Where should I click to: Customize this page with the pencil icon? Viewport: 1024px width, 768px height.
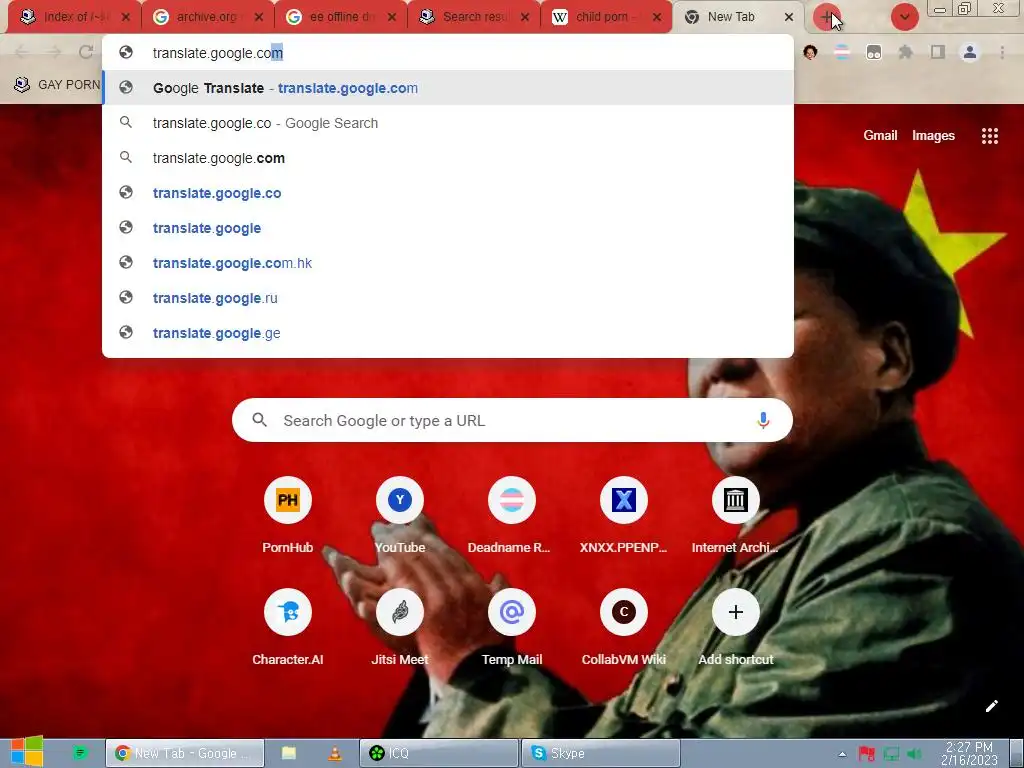coord(991,706)
